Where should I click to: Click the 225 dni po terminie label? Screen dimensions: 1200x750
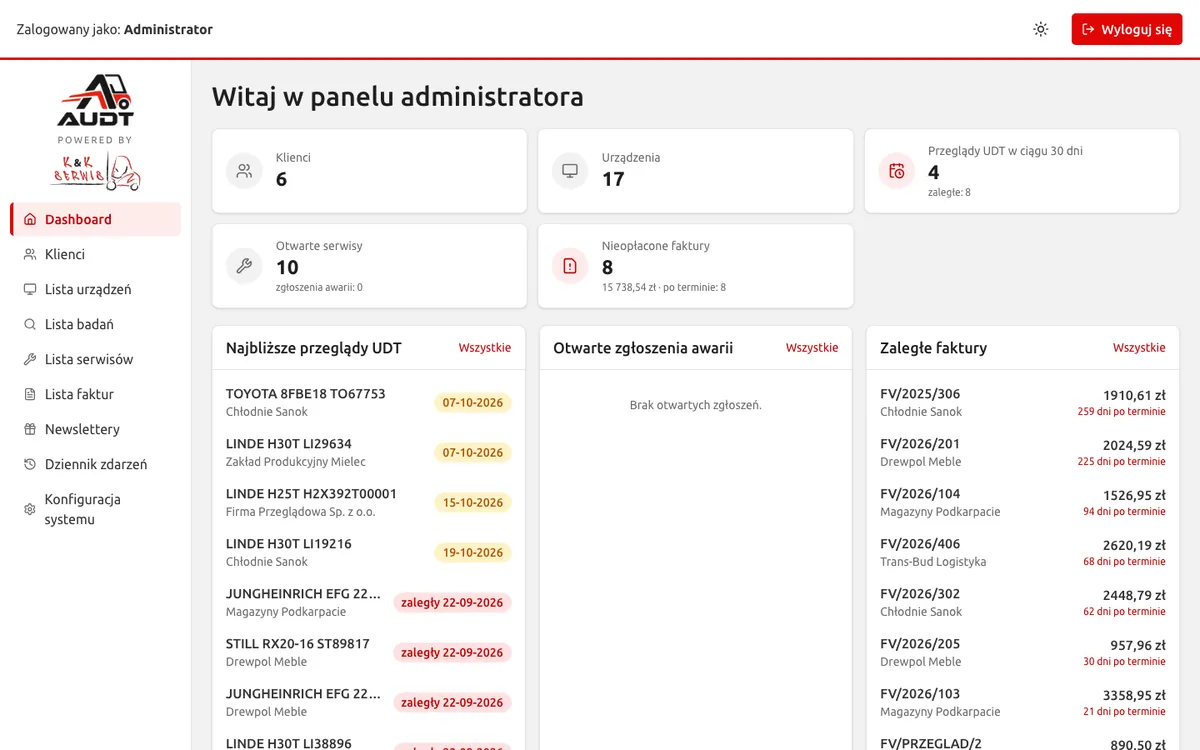(x=1121, y=462)
